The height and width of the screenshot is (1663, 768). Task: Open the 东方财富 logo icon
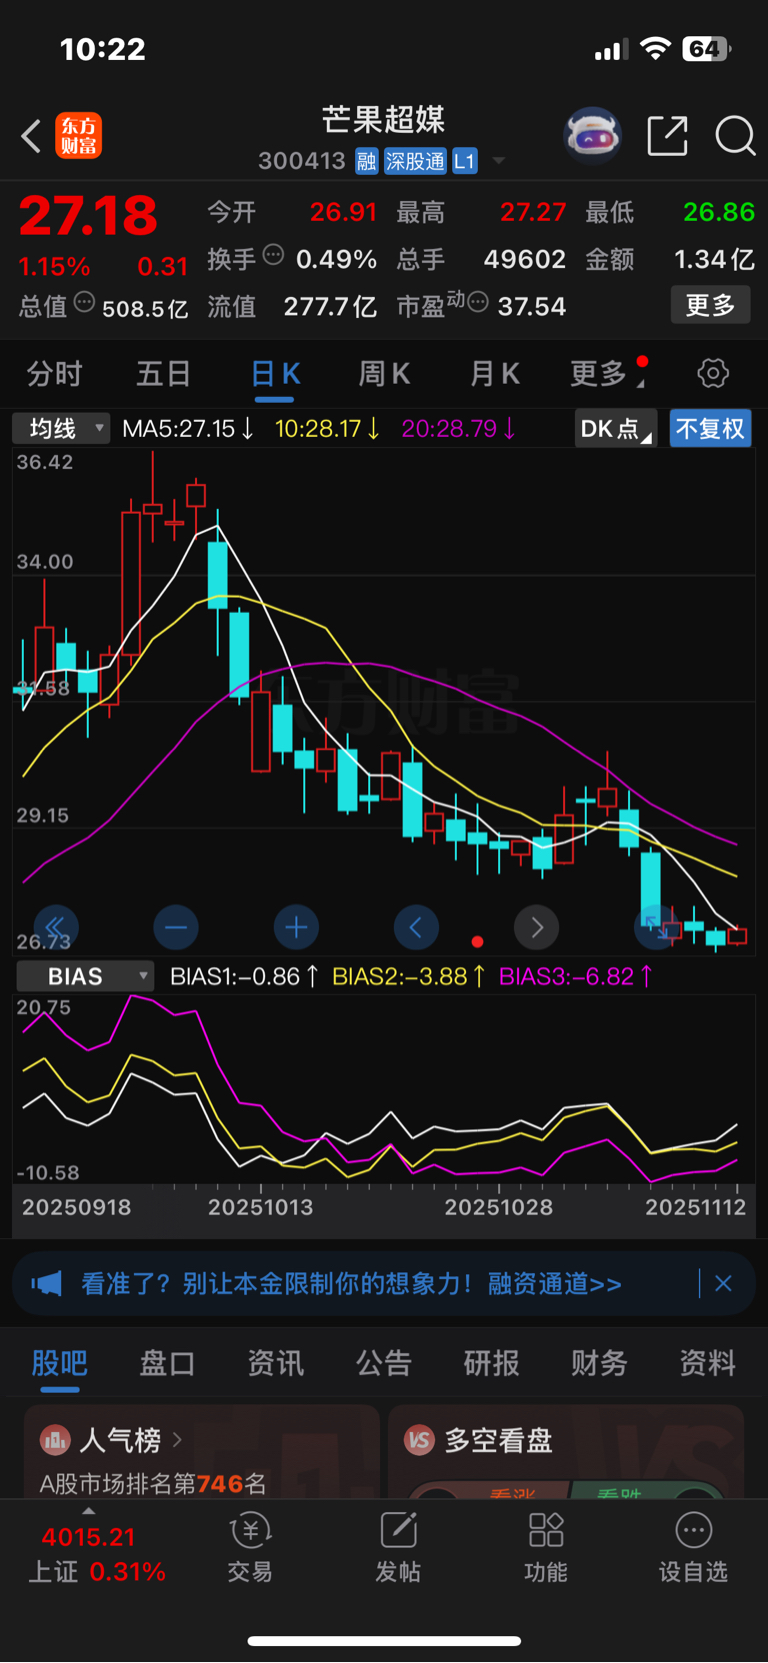click(79, 136)
